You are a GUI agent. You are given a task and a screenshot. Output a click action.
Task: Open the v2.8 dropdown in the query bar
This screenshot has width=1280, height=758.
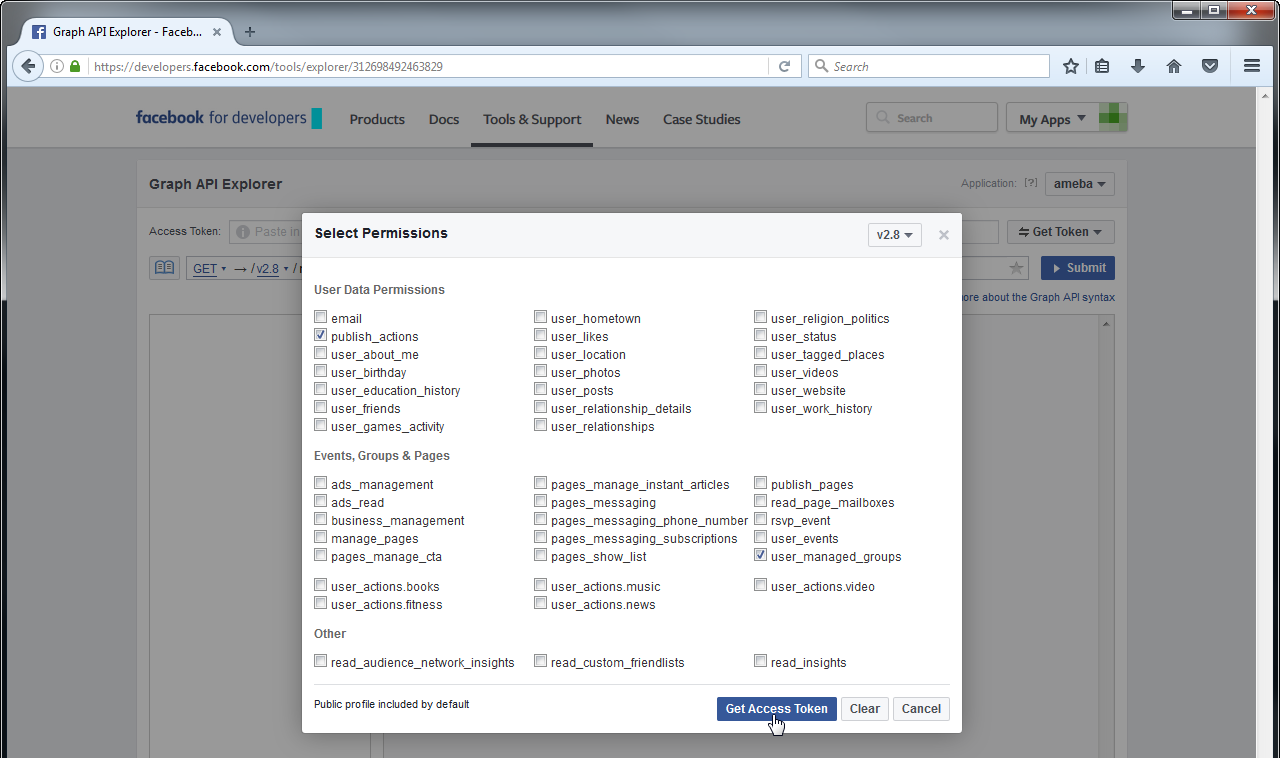tap(272, 268)
